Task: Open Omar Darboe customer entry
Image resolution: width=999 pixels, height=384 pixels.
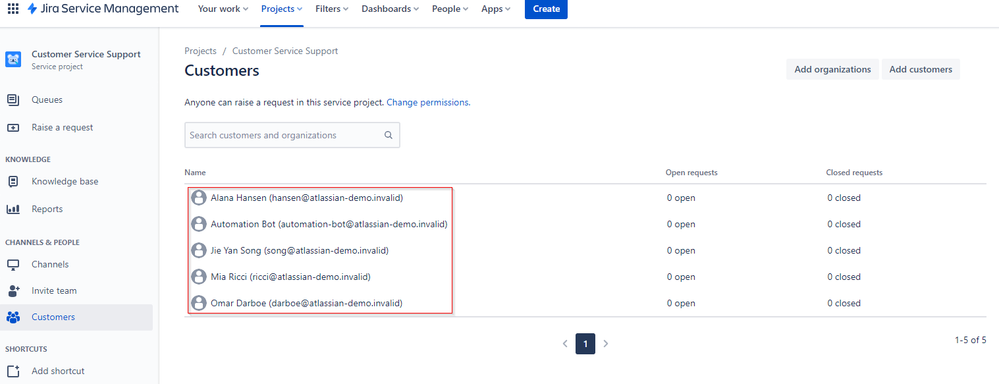Action: (x=306, y=303)
